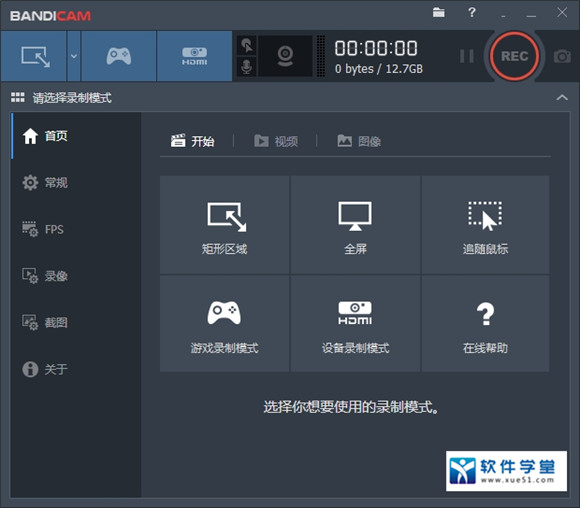Choose the 追随鼠标 follow mouse tile
The image size is (580, 508).
coord(485,225)
